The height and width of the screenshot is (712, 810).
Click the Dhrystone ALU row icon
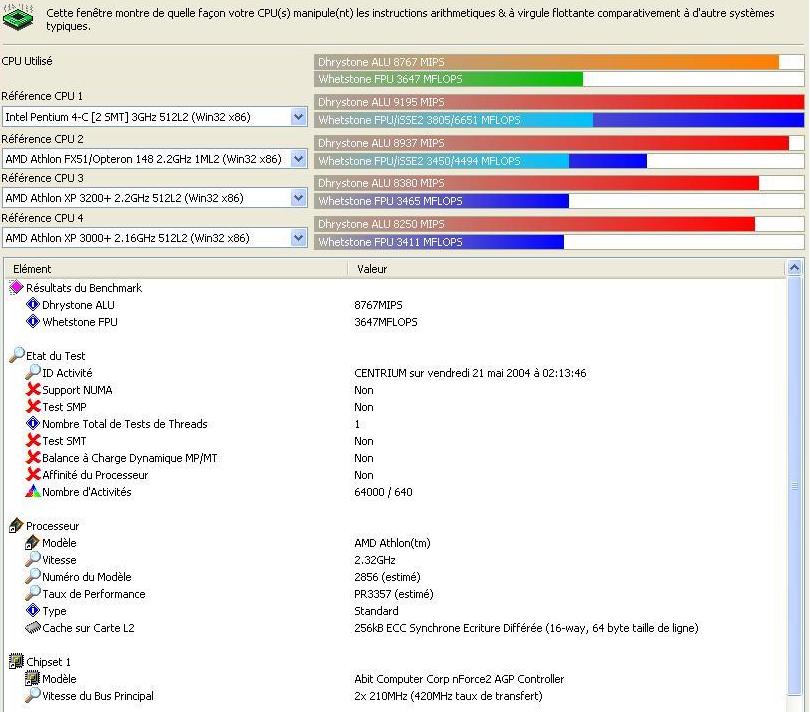tap(33, 304)
